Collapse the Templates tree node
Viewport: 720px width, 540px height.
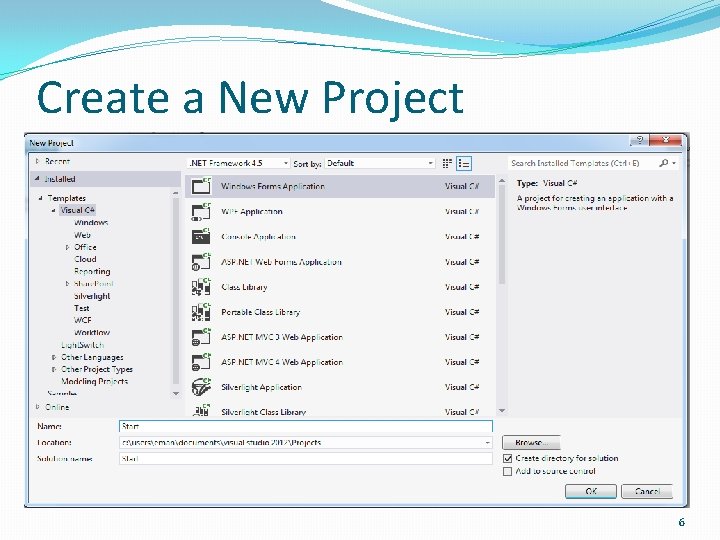tap(40, 198)
